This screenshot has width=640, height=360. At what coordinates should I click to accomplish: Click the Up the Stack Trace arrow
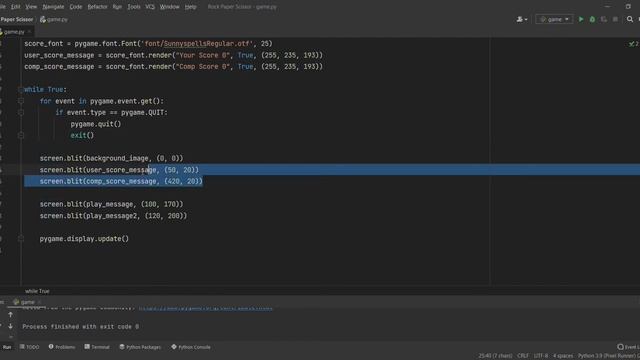(x=11, y=315)
